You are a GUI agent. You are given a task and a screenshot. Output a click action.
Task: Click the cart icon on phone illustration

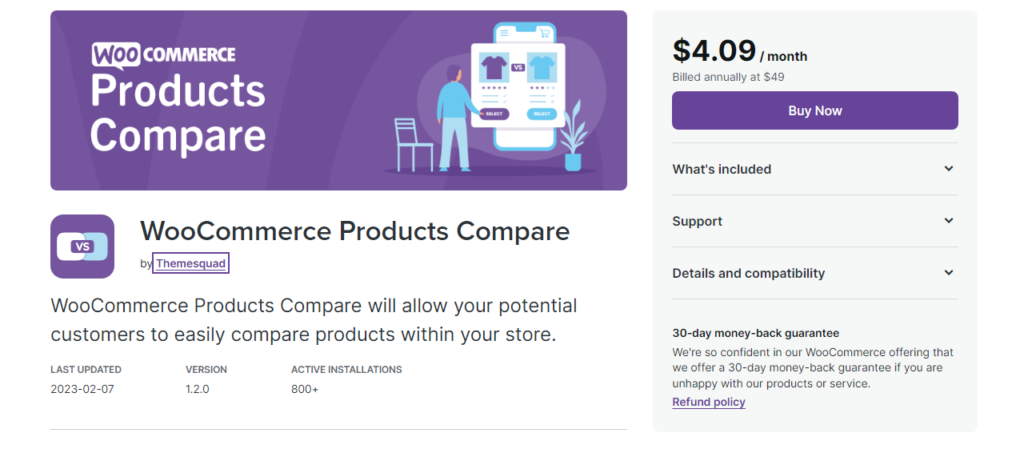pos(544,32)
